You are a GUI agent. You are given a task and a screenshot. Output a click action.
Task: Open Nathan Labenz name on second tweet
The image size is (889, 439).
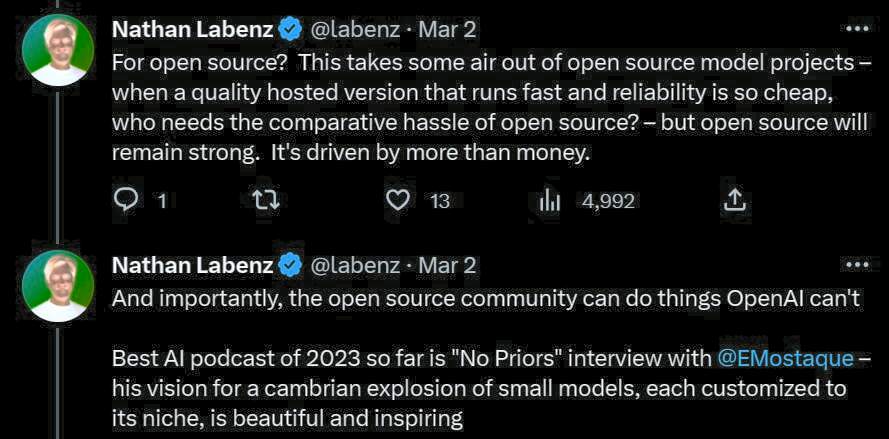coord(192,265)
